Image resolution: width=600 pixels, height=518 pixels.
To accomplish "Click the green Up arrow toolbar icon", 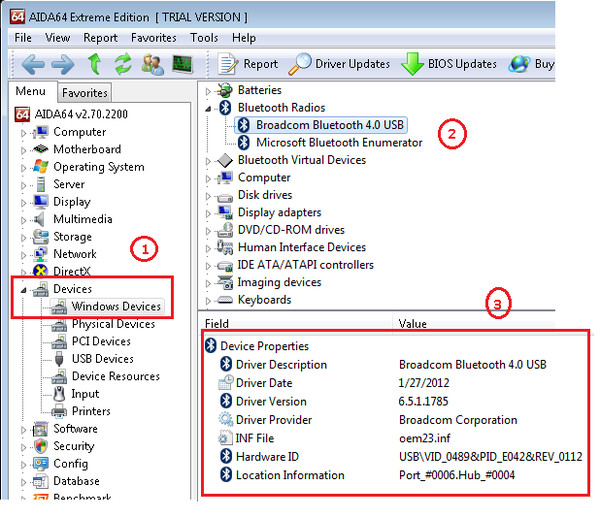I will coord(95,64).
